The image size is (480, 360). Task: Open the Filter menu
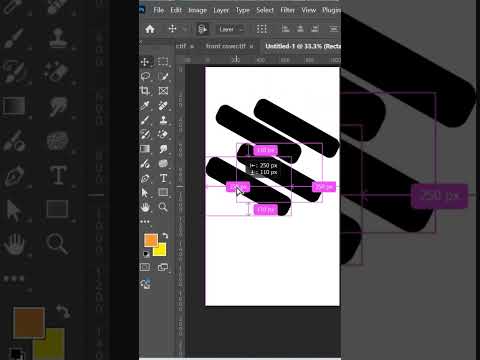tap(288, 10)
